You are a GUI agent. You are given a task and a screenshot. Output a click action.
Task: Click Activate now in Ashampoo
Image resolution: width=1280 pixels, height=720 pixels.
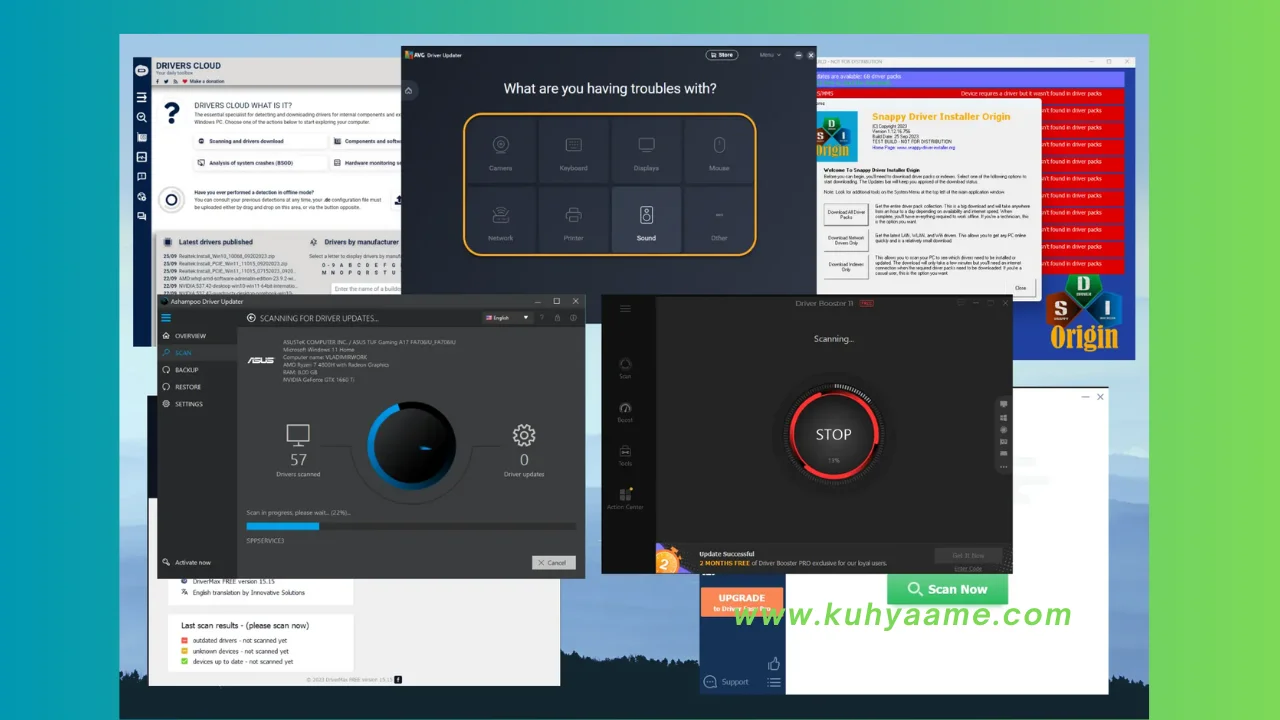coord(186,563)
